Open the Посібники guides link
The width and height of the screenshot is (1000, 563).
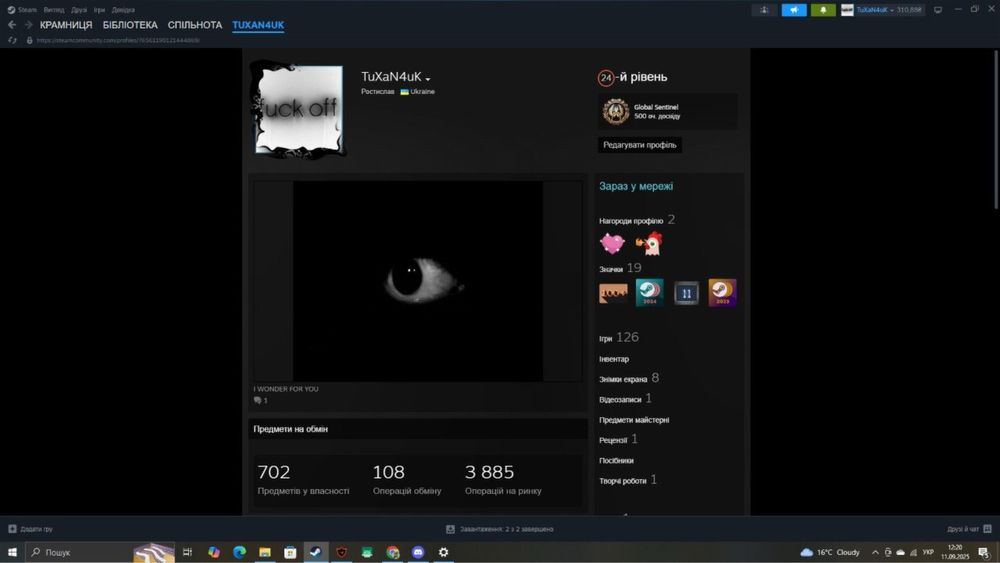(616, 460)
